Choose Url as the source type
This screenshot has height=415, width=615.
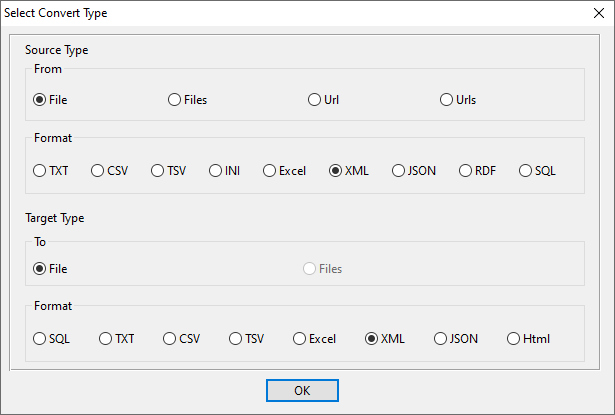(x=315, y=100)
